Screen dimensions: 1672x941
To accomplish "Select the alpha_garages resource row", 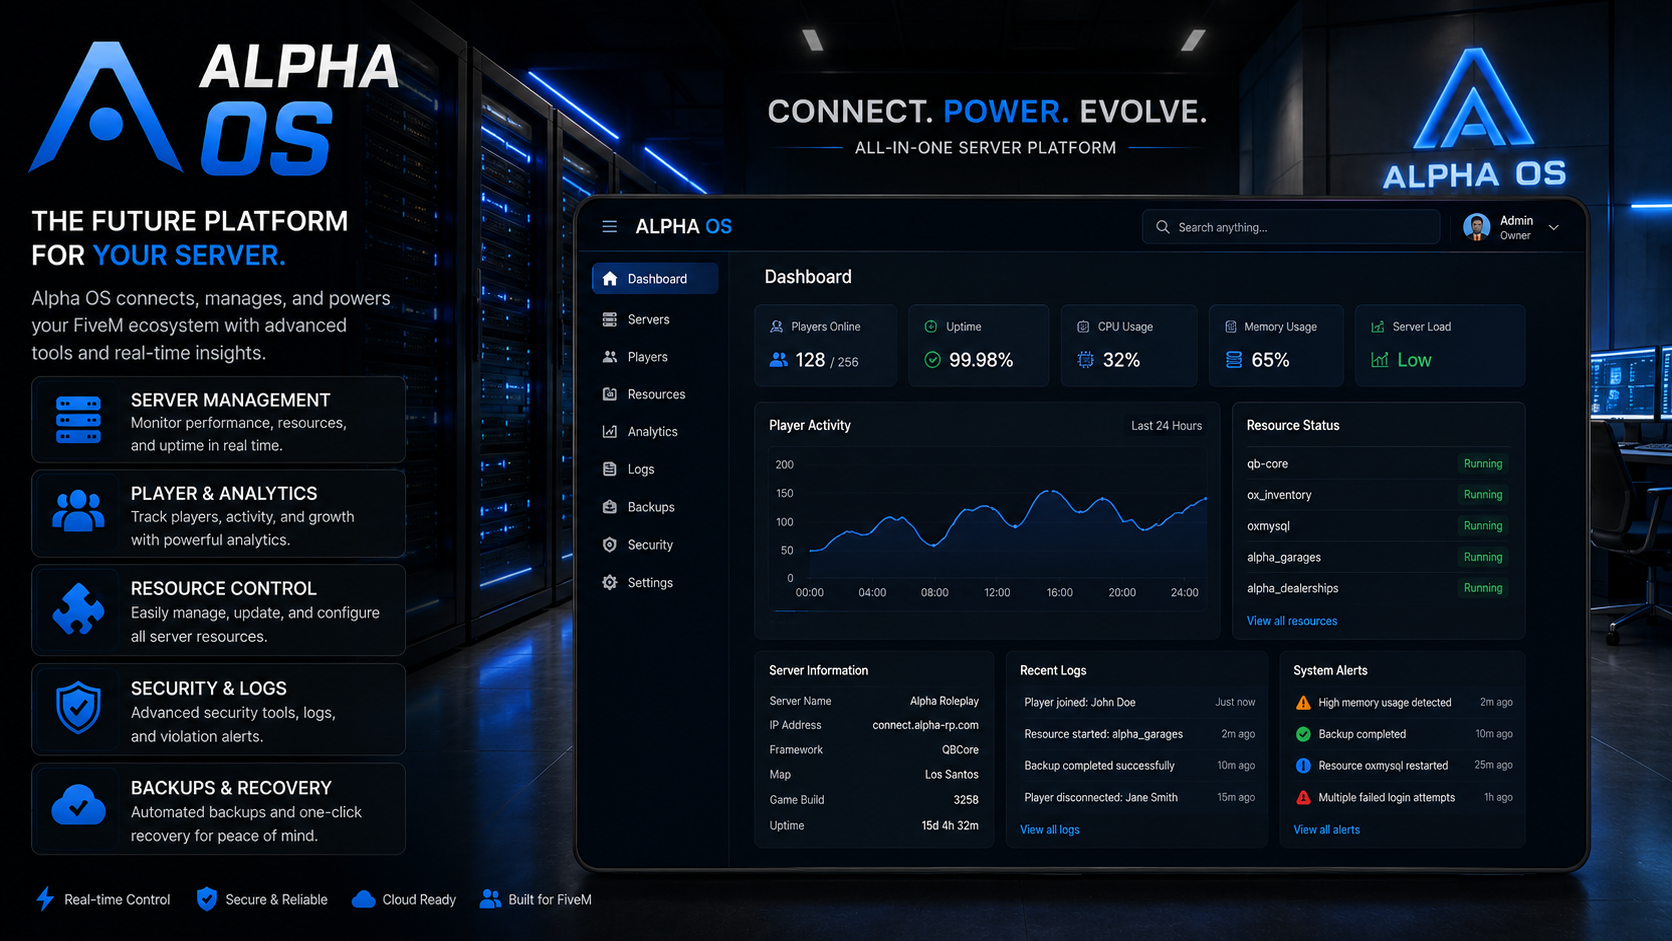I will [x=1376, y=557].
